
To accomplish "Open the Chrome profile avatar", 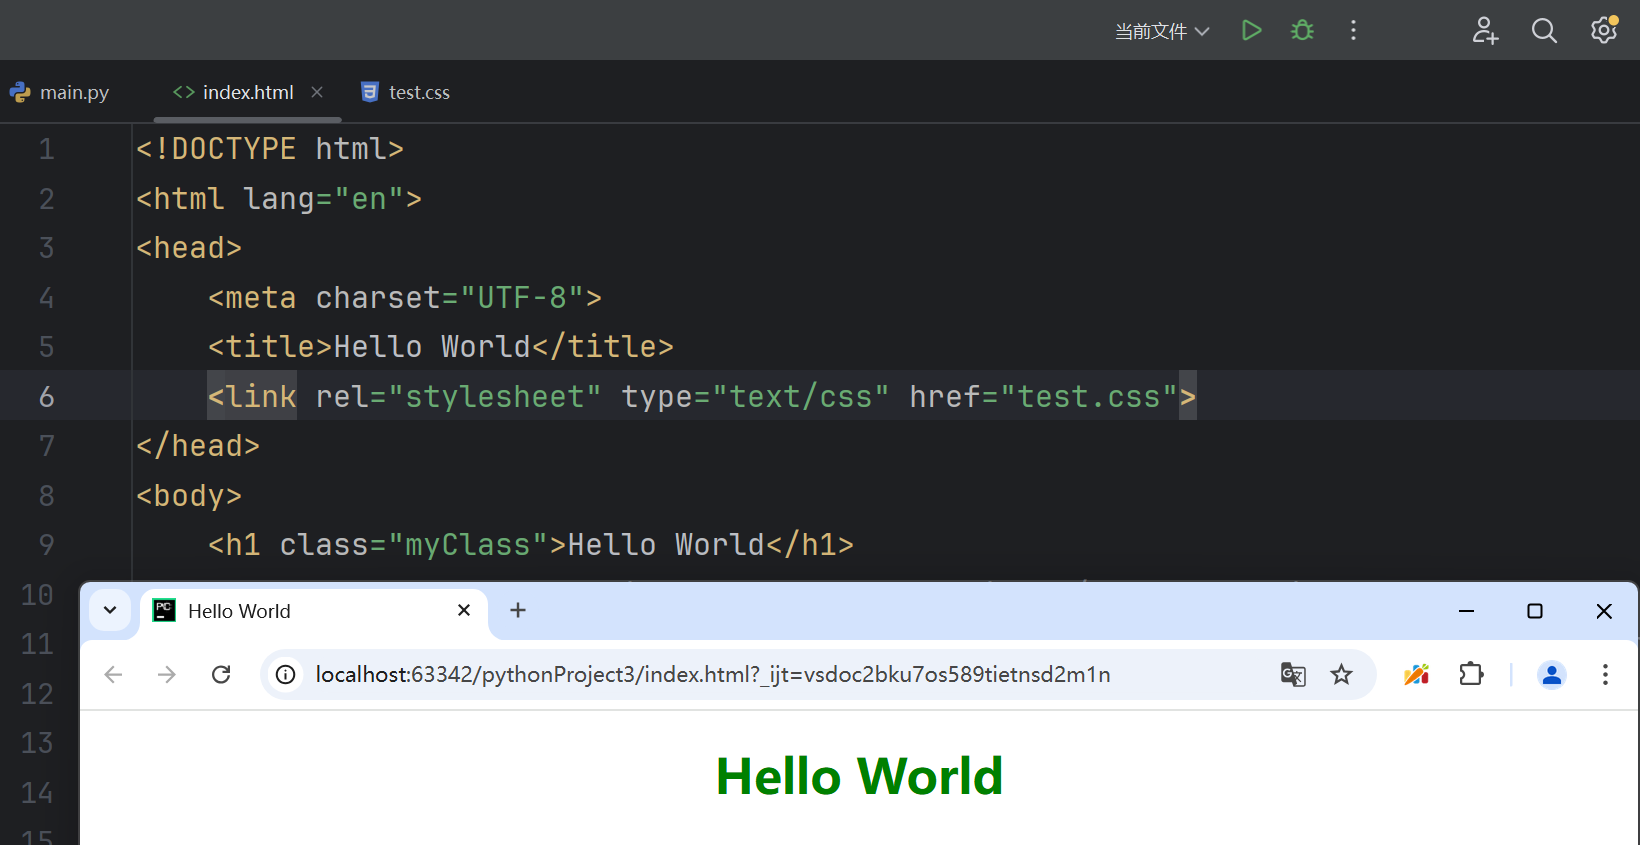I will tap(1552, 675).
